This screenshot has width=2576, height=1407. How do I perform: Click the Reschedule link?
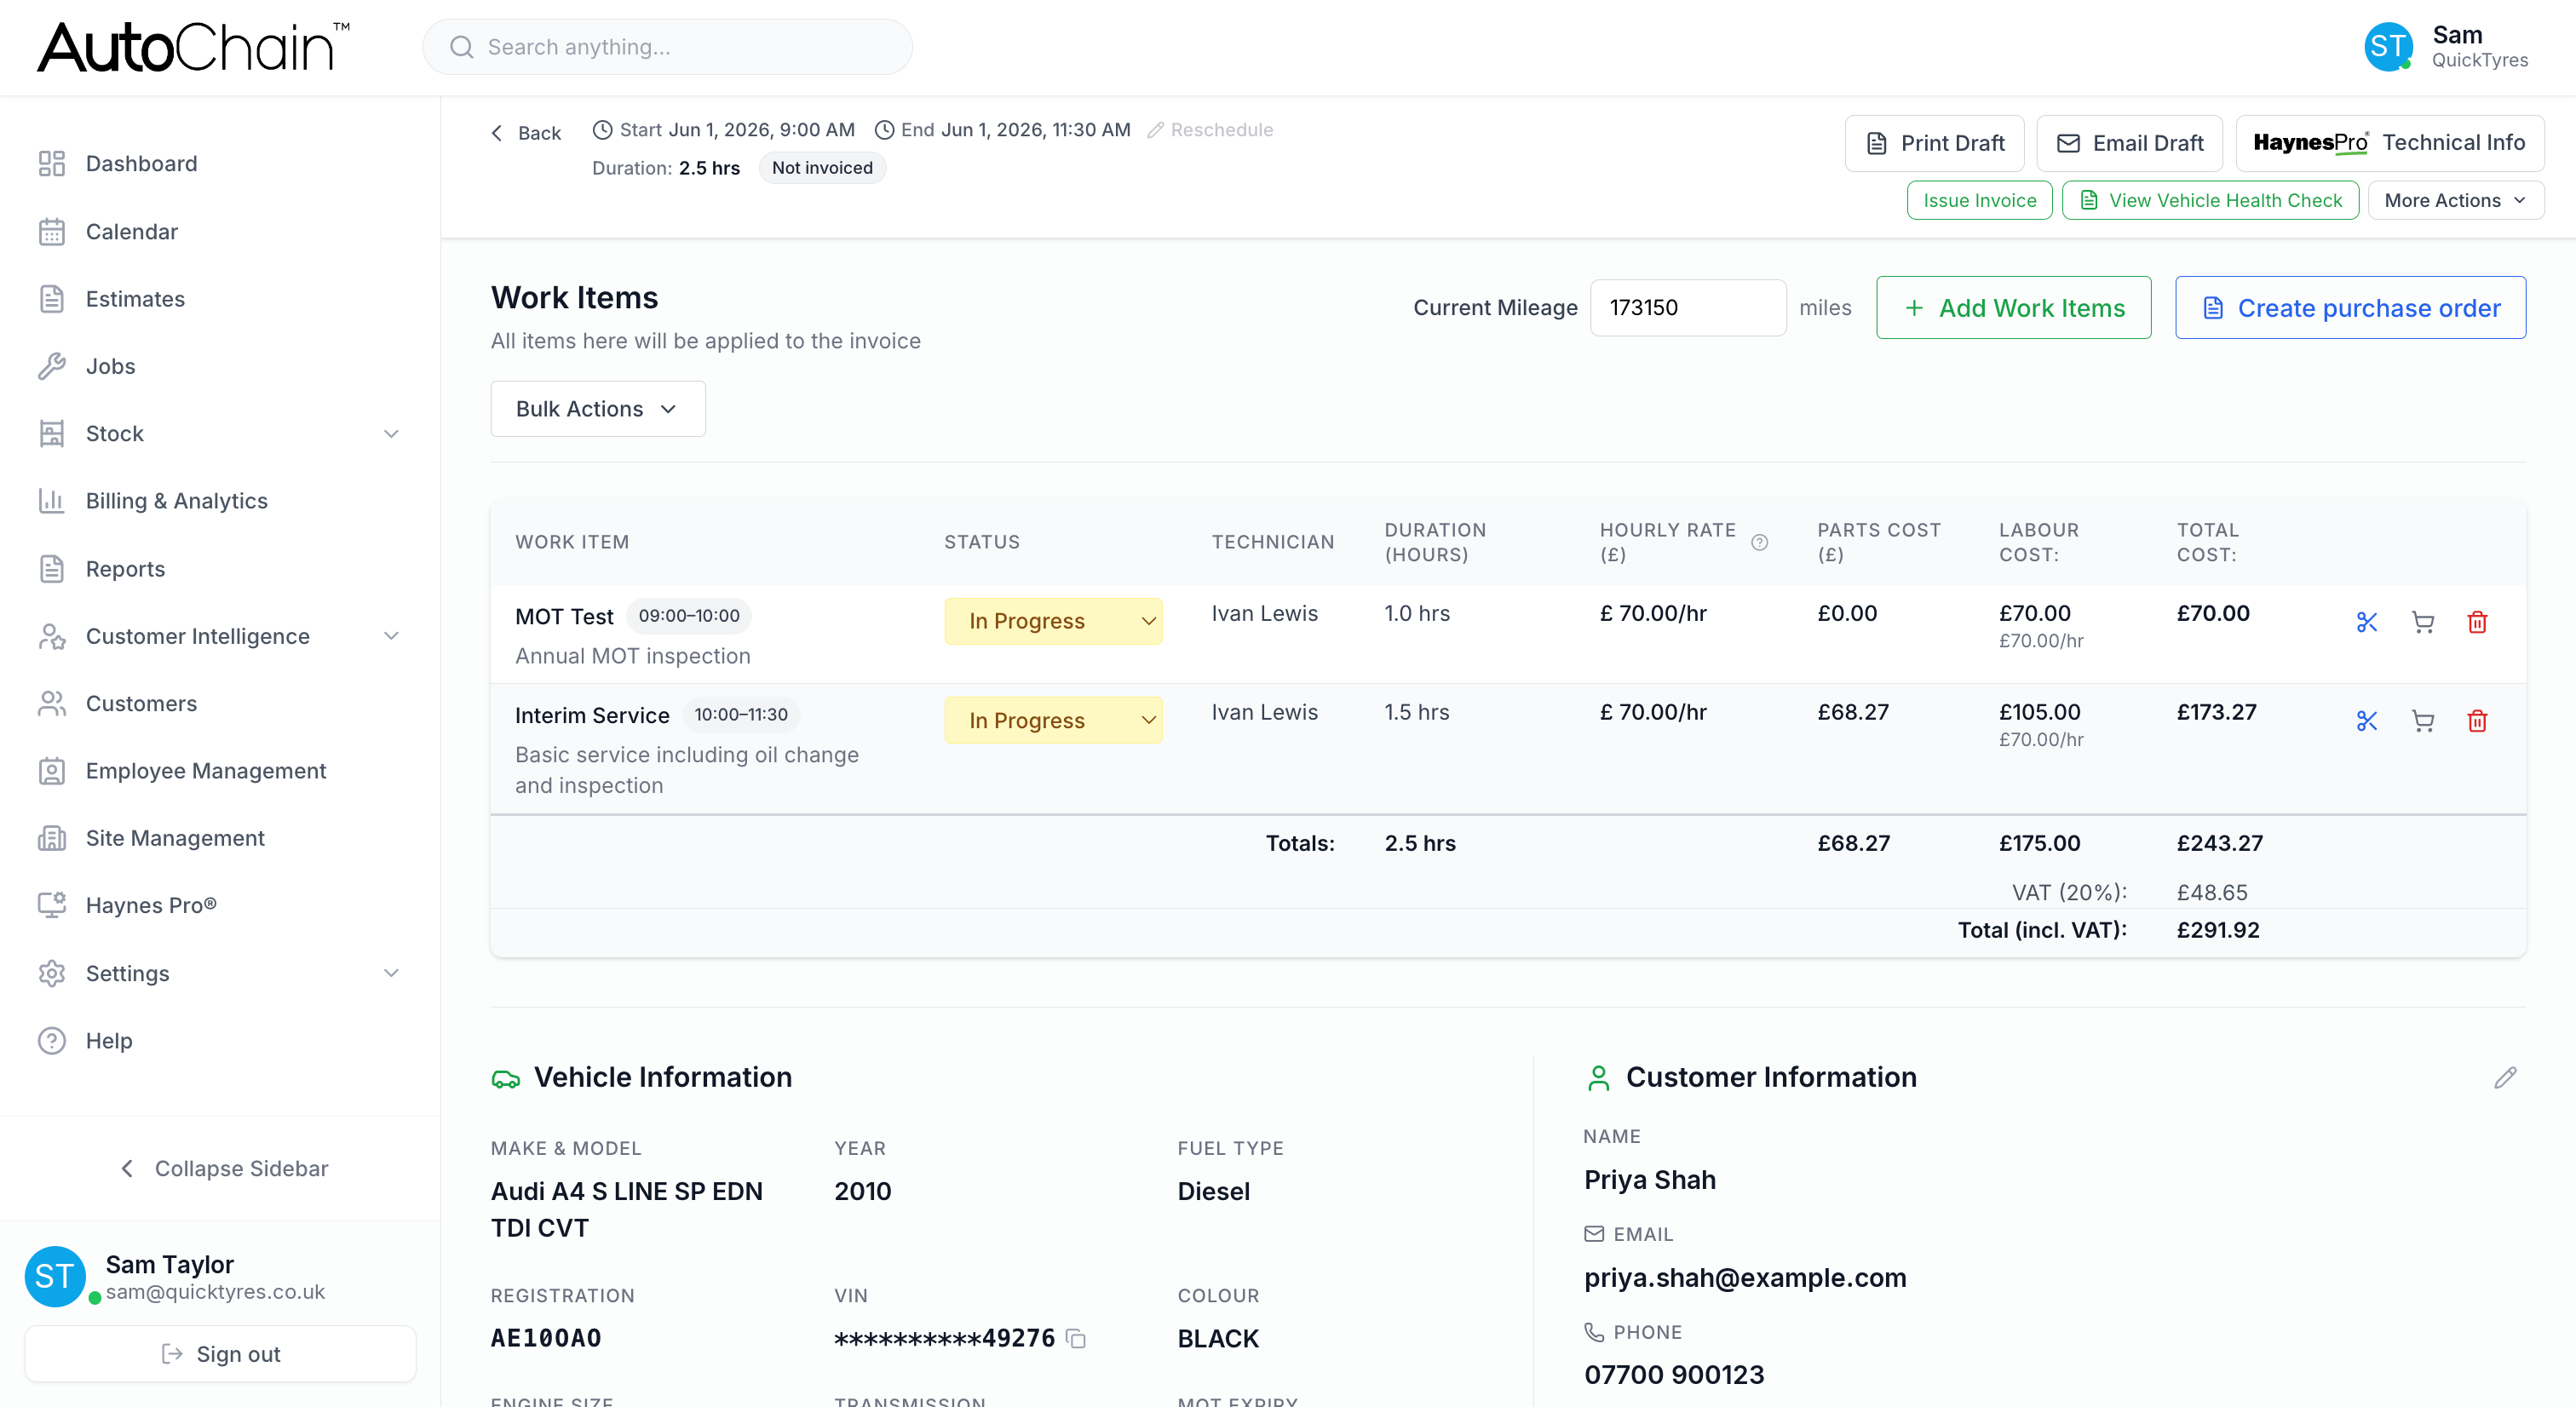coord(1210,129)
